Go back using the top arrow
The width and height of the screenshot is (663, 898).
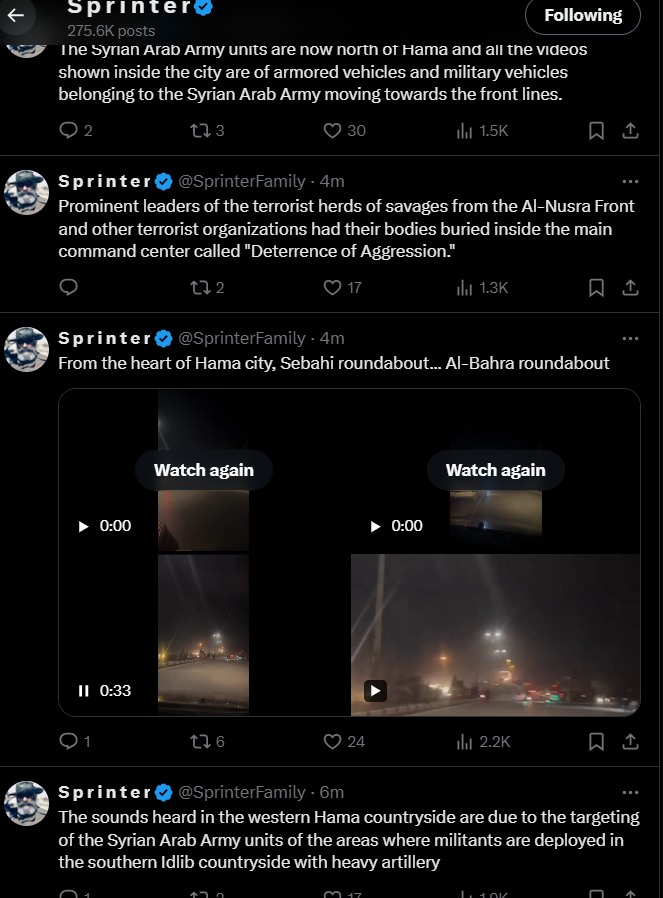pyautogui.click(x=16, y=15)
